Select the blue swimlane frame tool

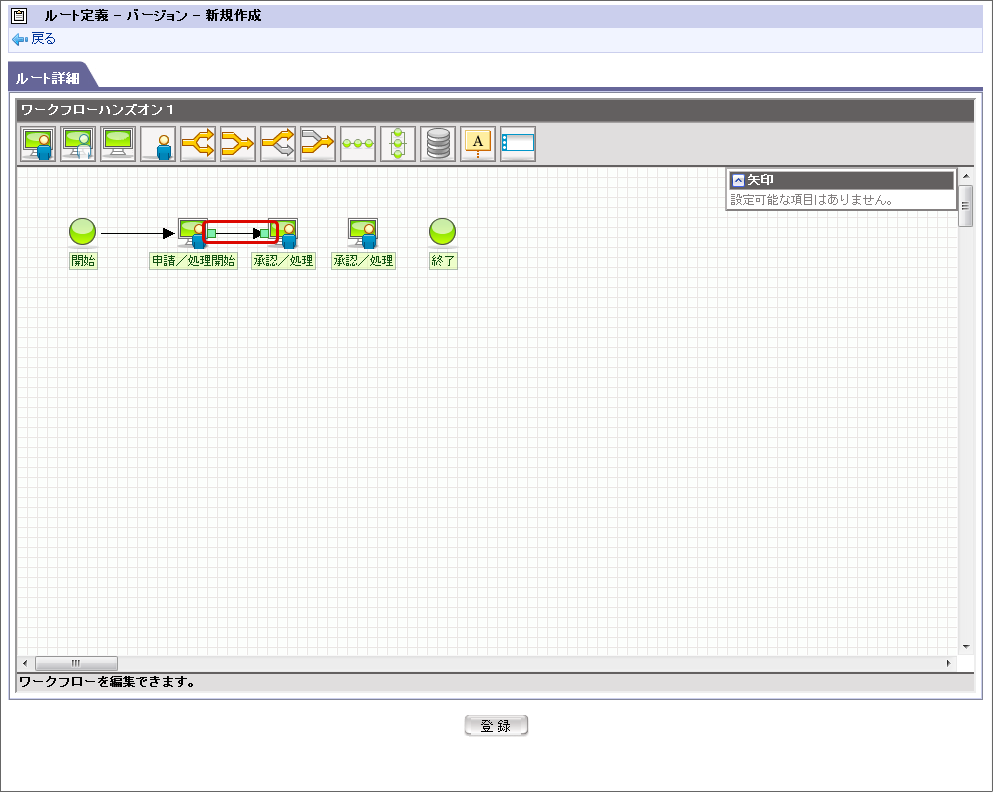517,144
